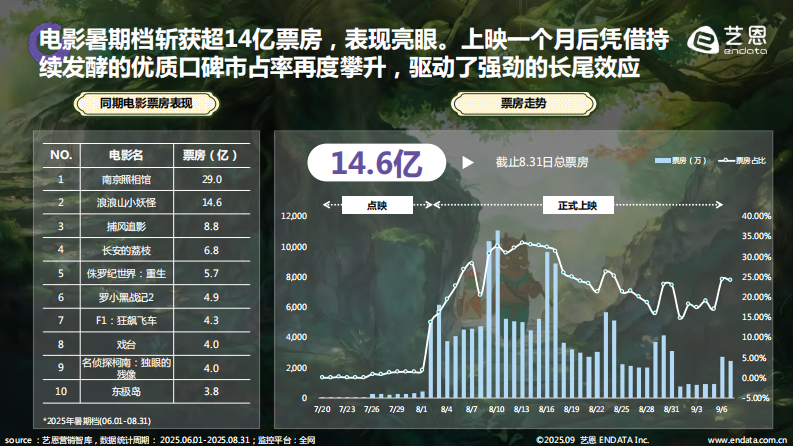The height and width of the screenshot is (446, 793).
Task: Select the F1：狂飙飞车 table cell
Action: coord(126,321)
